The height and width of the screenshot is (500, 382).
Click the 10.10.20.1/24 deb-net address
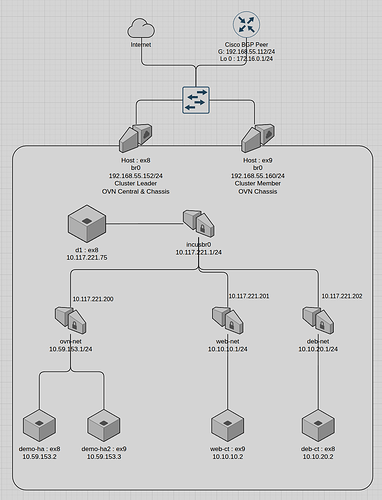pos(318,349)
